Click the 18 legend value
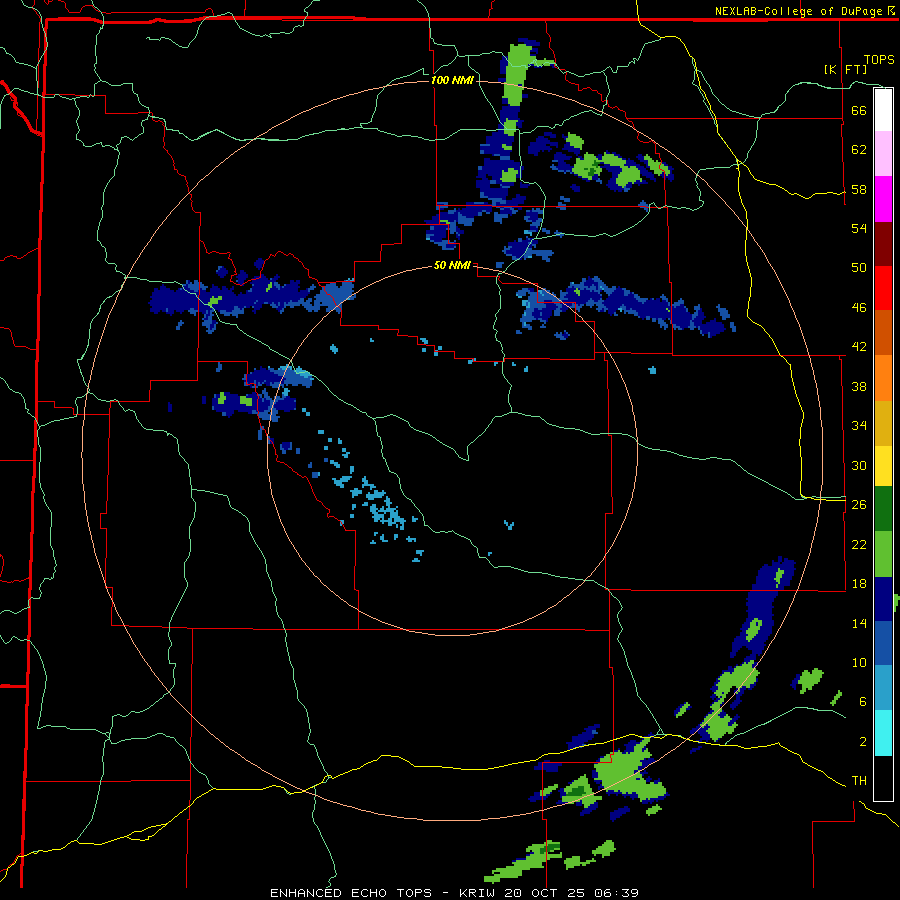The image size is (900, 900). tap(859, 584)
